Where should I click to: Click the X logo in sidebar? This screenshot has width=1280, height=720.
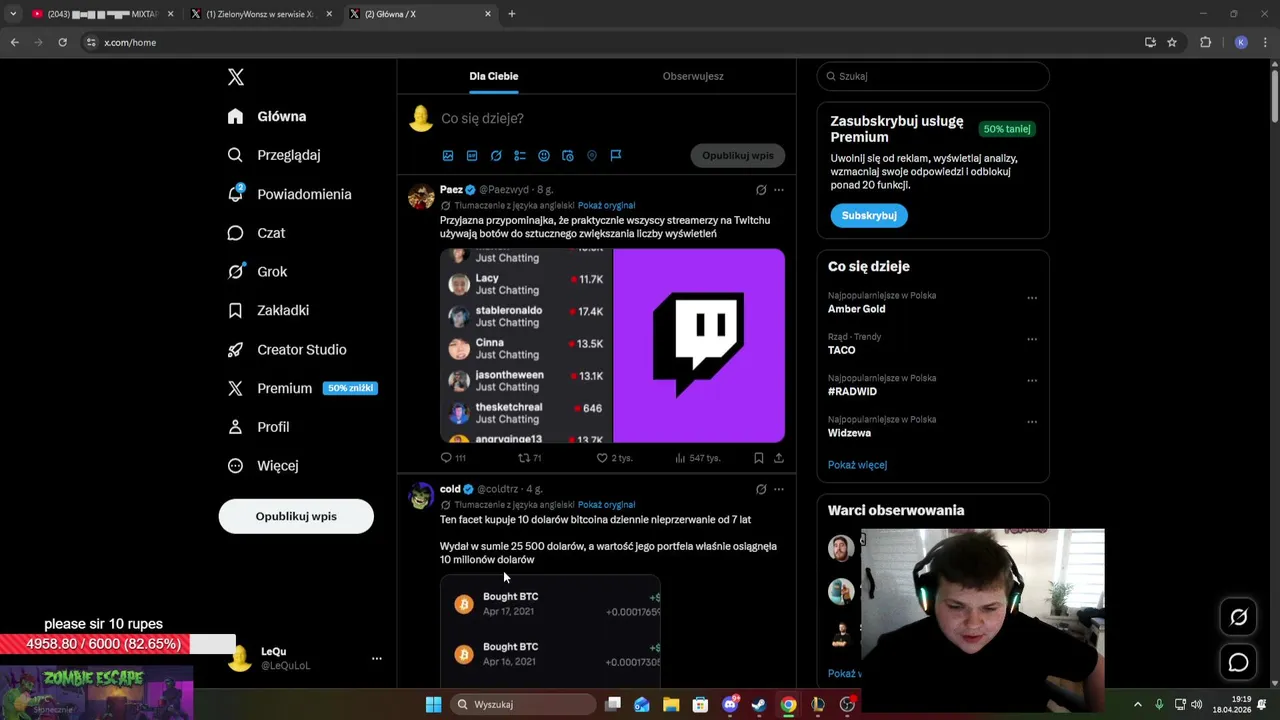(x=236, y=77)
